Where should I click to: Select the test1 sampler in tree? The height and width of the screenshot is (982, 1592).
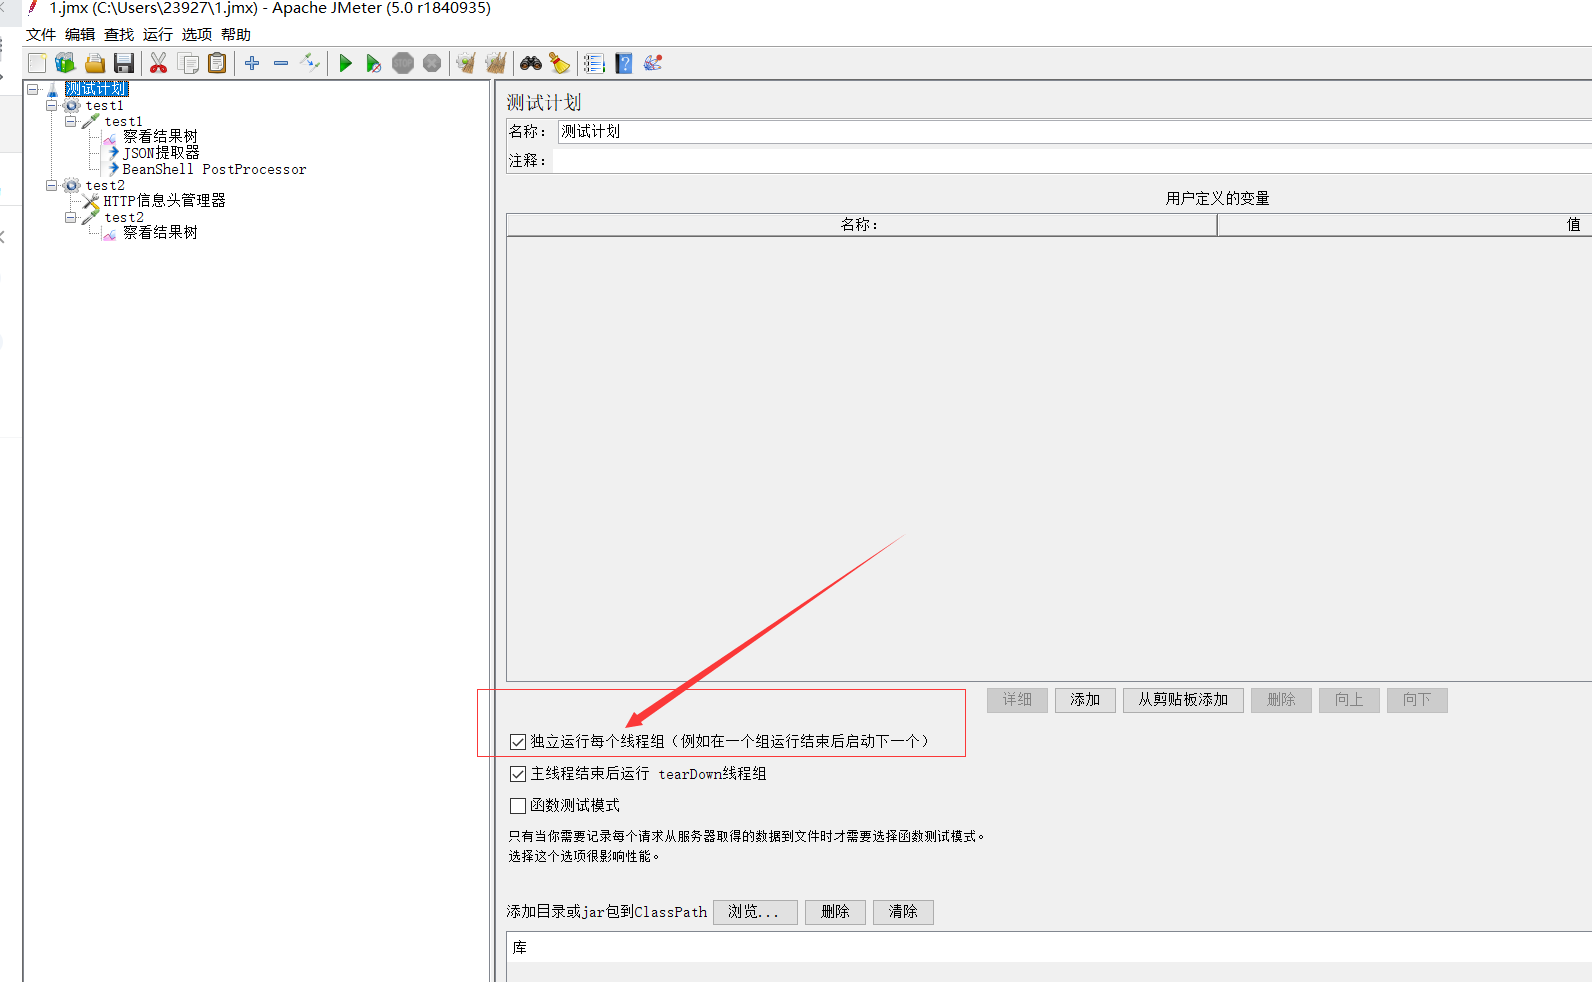pyautogui.click(x=123, y=121)
